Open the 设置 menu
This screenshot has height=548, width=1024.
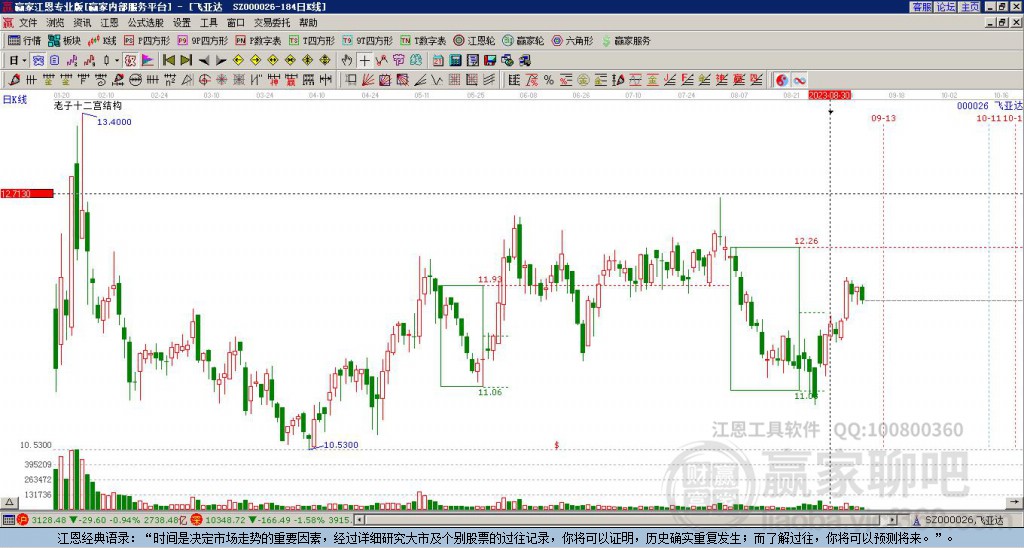click(182, 23)
